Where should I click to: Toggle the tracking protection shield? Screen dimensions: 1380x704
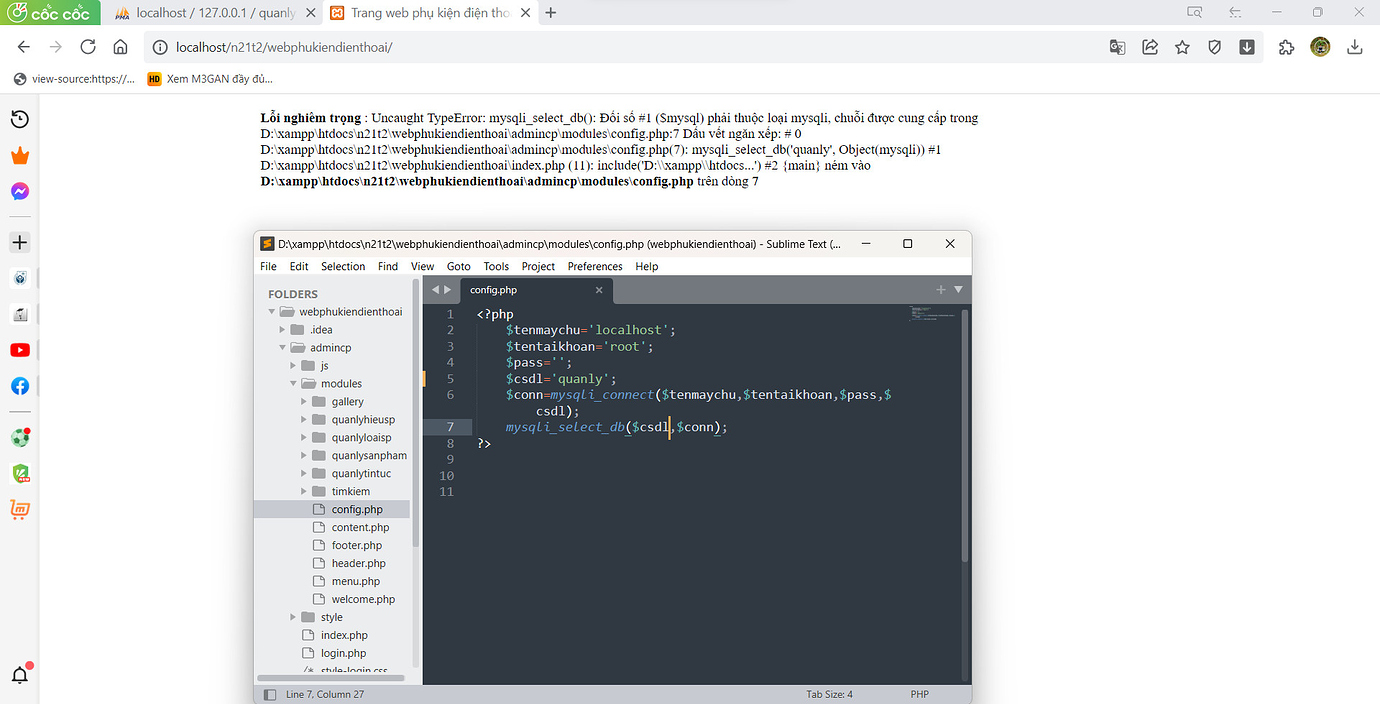(1214, 47)
